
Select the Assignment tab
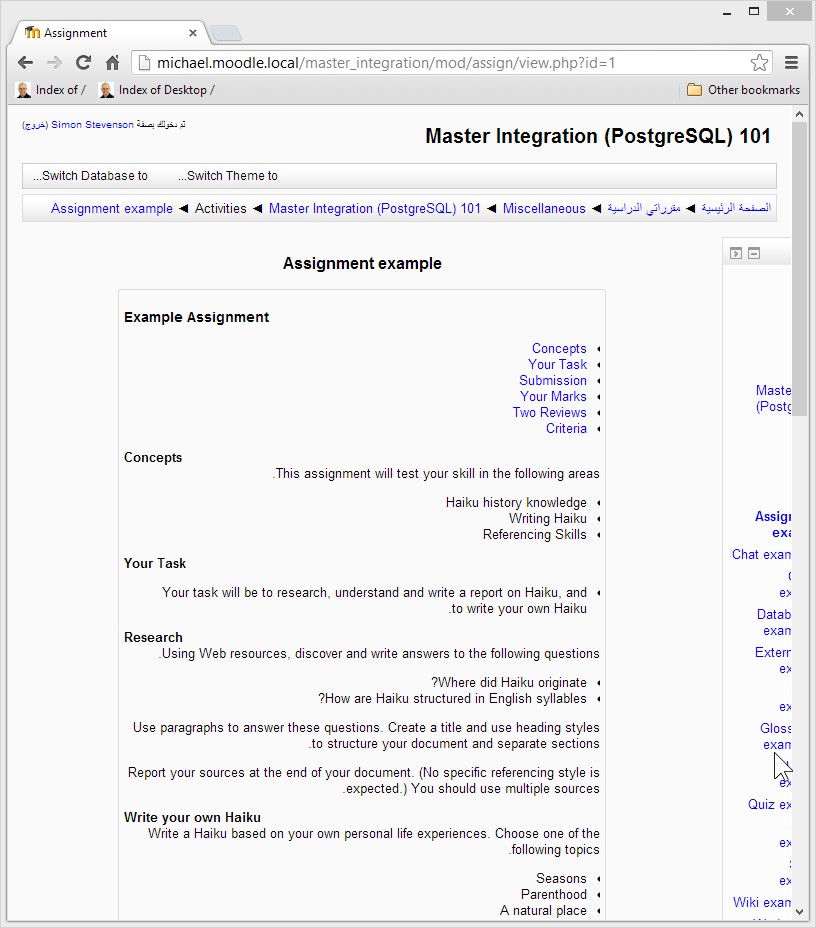click(x=109, y=33)
